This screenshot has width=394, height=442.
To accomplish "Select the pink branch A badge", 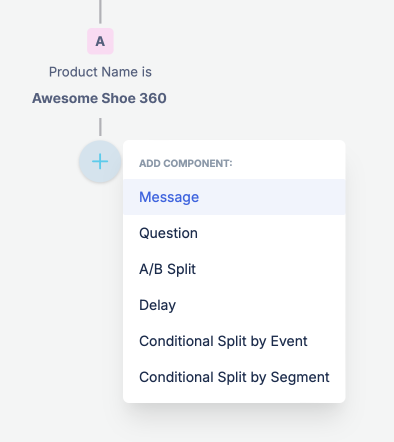I will pos(100,41).
